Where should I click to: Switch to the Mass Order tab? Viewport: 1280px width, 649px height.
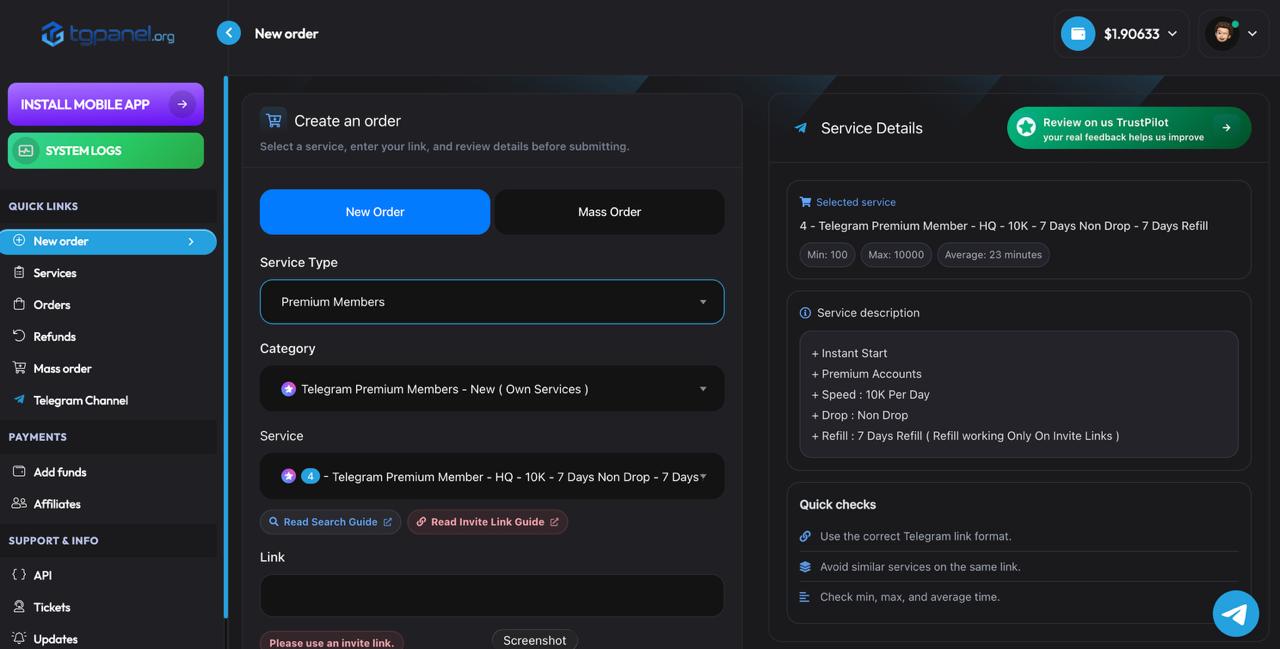click(609, 212)
